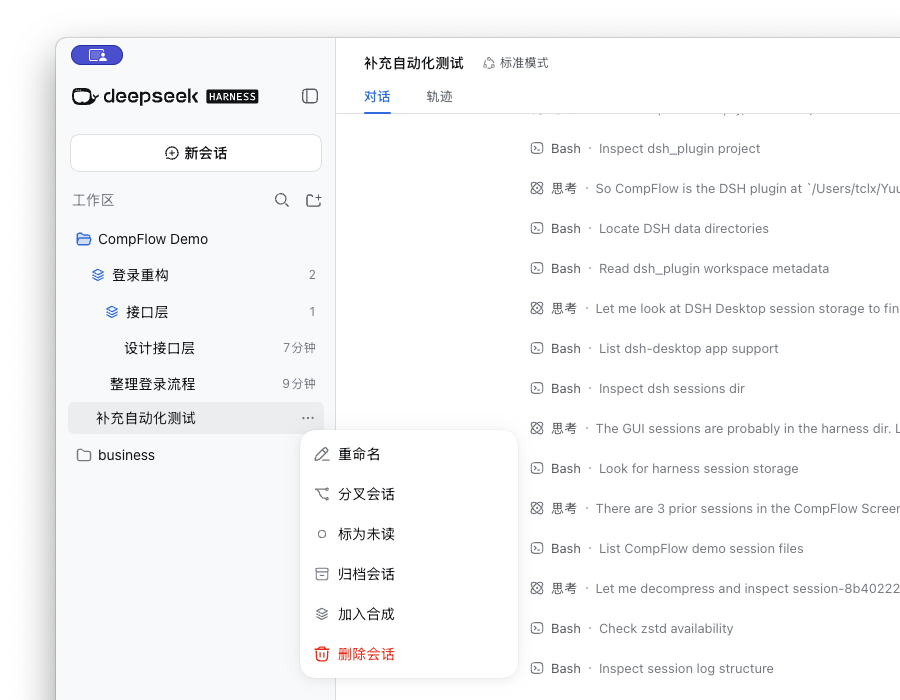Click the 9分钟 timestamp on 整理登录流程

point(299,383)
